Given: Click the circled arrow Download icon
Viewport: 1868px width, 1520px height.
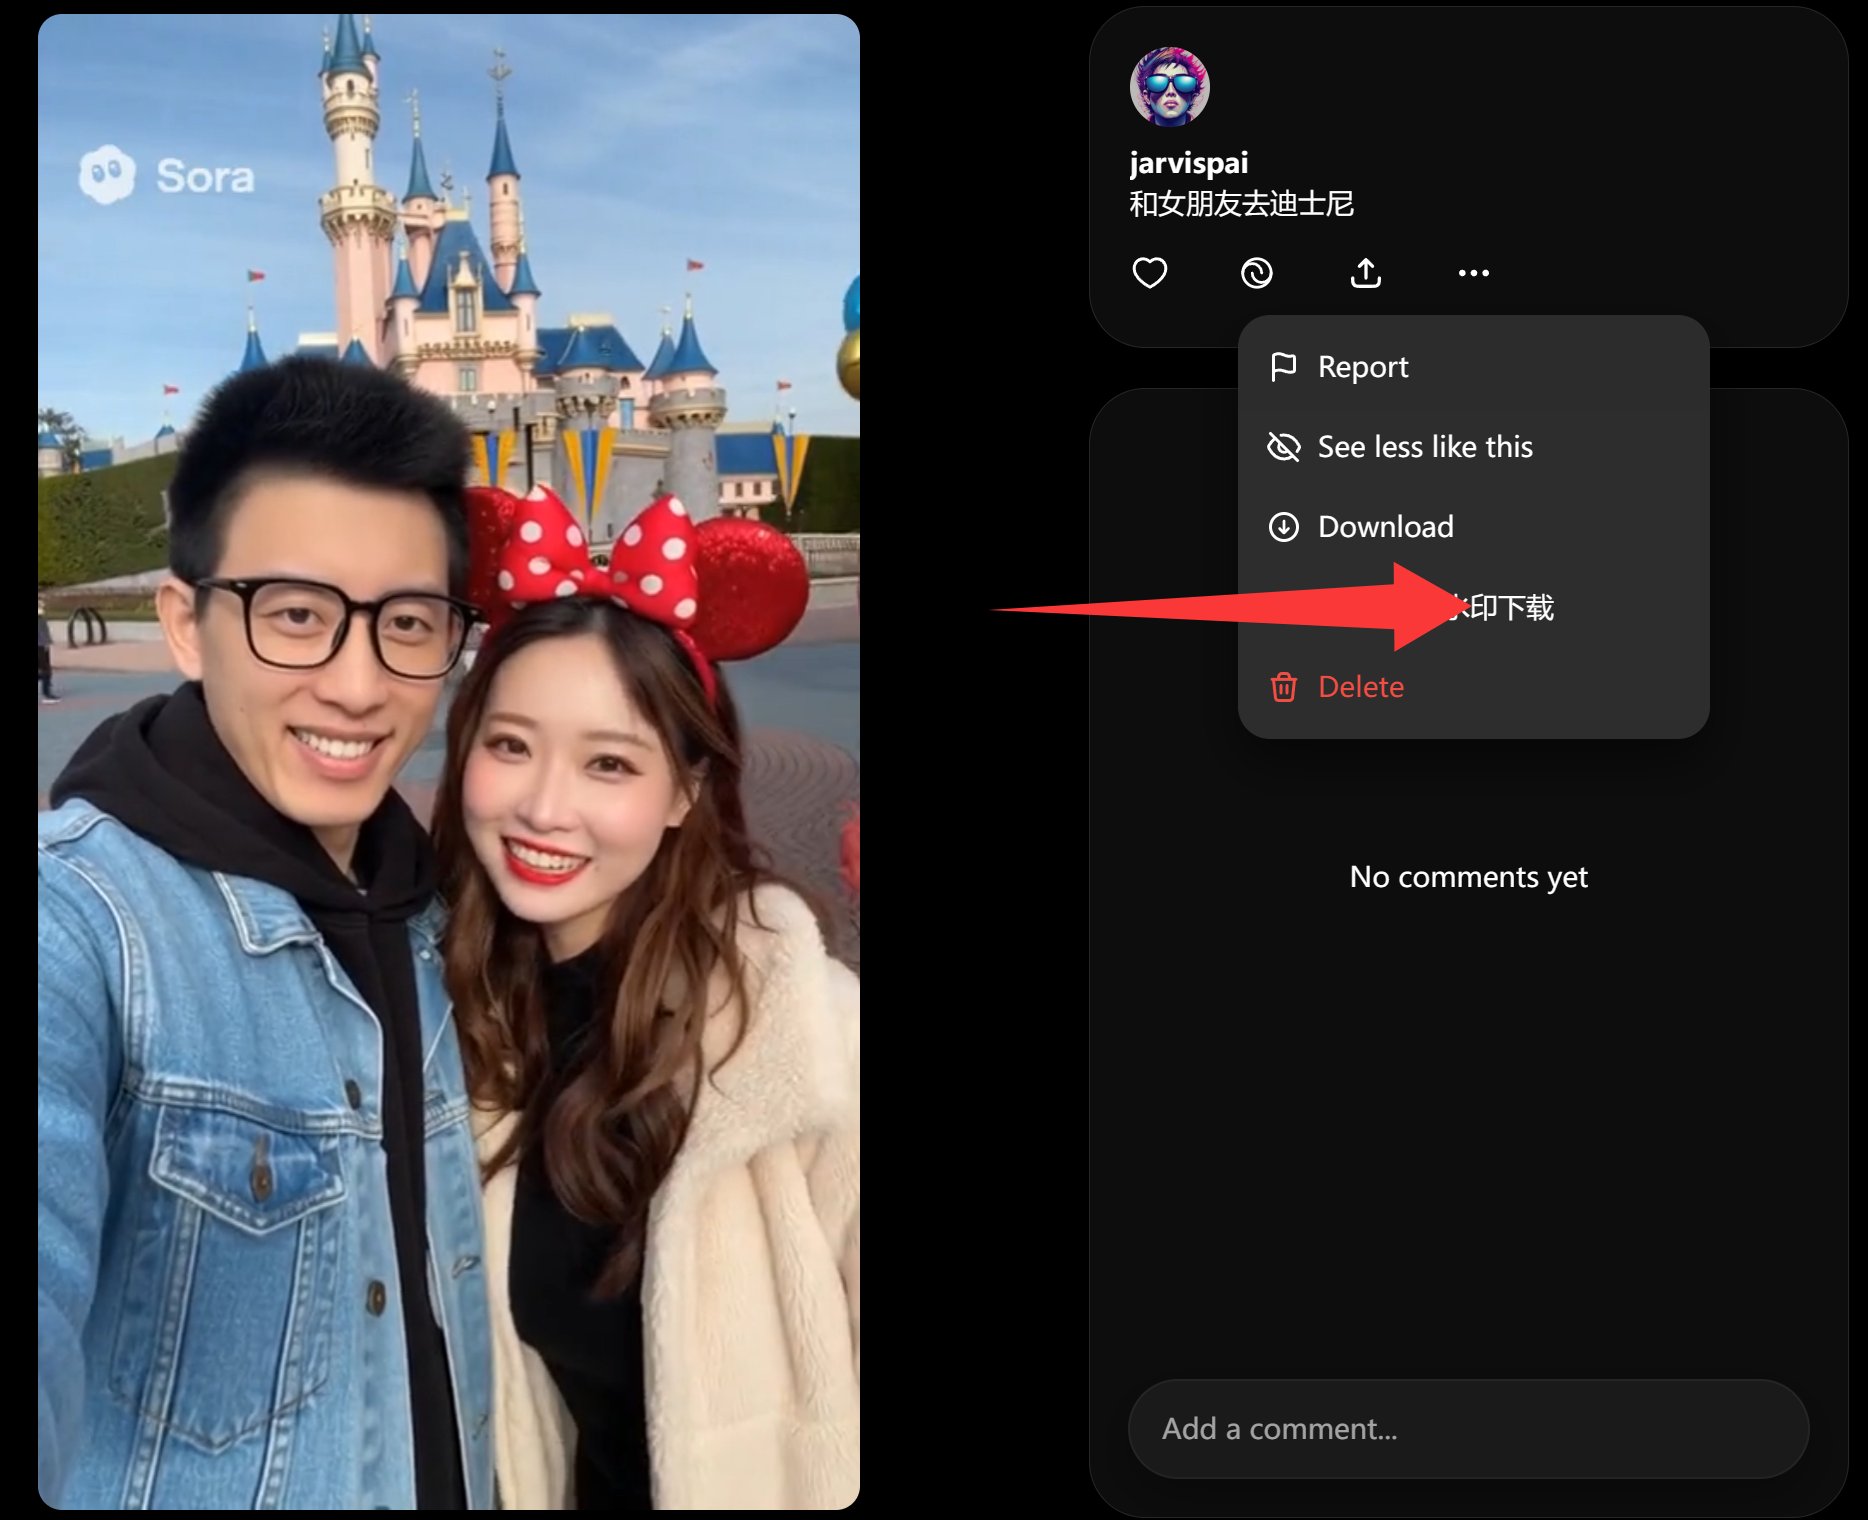Looking at the screenshot, I should (x=1283, y=527).
